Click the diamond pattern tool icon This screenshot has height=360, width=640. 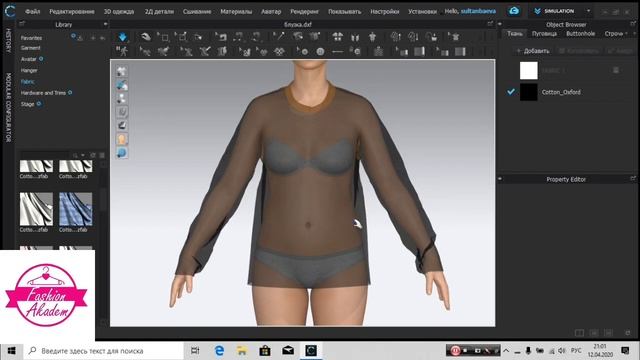pyautogui.click(x=279, y=51)
